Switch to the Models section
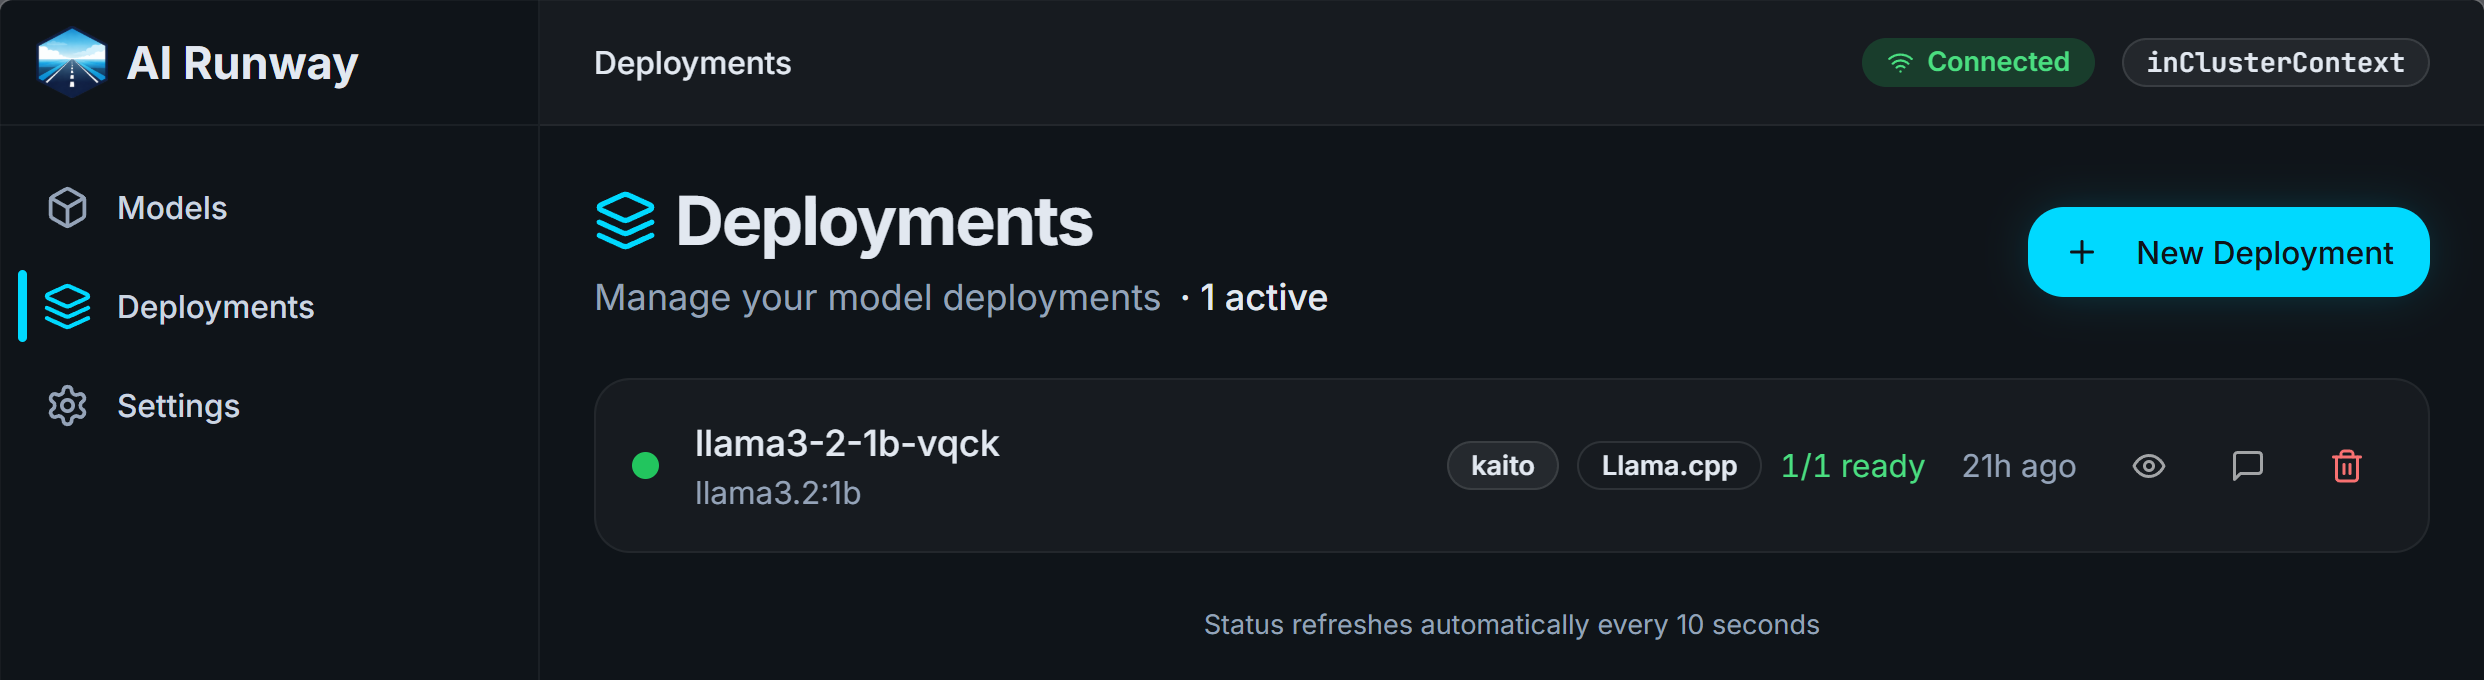2484x680 pixels. [171, 208]
